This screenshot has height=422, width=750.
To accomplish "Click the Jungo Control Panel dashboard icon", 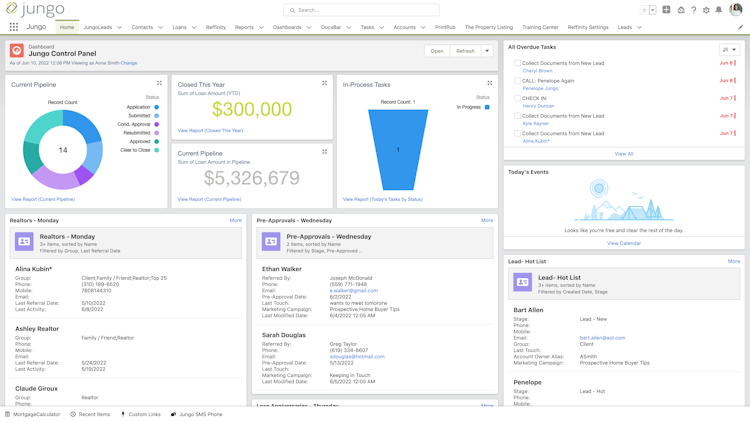I will (x=17, y=51).
